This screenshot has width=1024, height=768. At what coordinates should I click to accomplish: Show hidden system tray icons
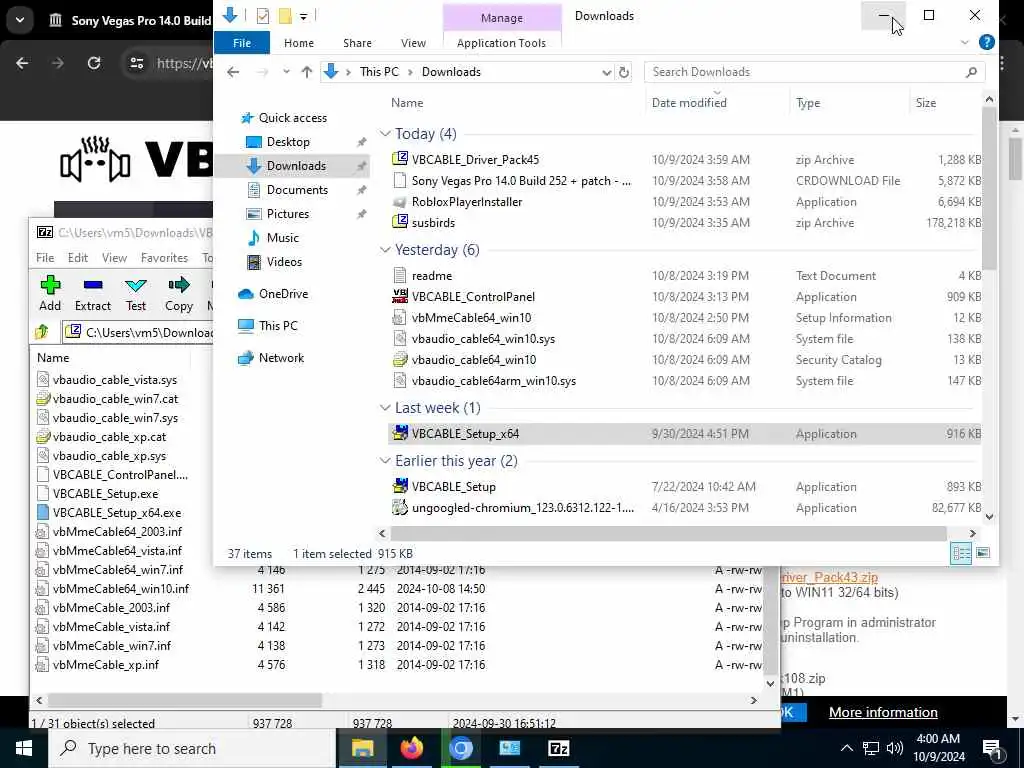tap(846, 748)
